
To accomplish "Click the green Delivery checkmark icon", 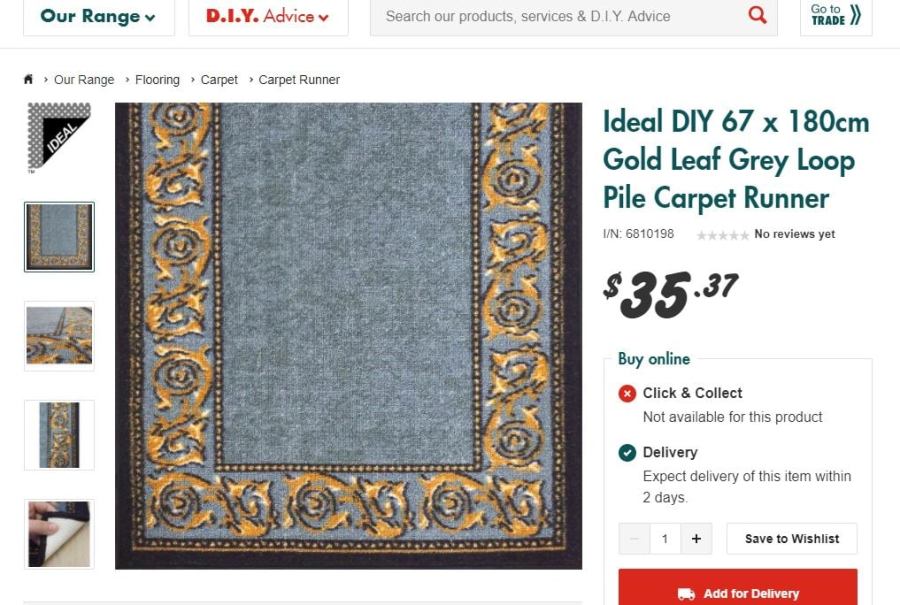I will coord(627,452).
